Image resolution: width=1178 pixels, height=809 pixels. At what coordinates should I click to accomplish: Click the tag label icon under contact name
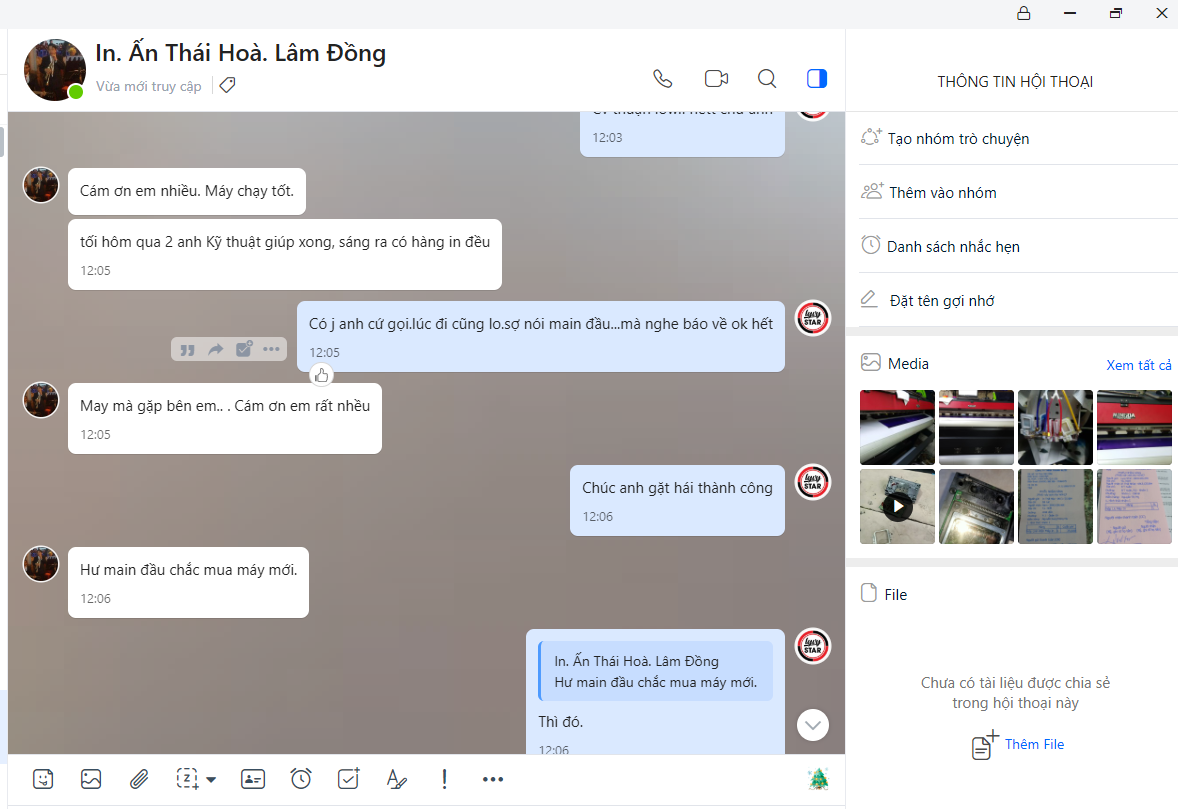[x=227, y=86]
